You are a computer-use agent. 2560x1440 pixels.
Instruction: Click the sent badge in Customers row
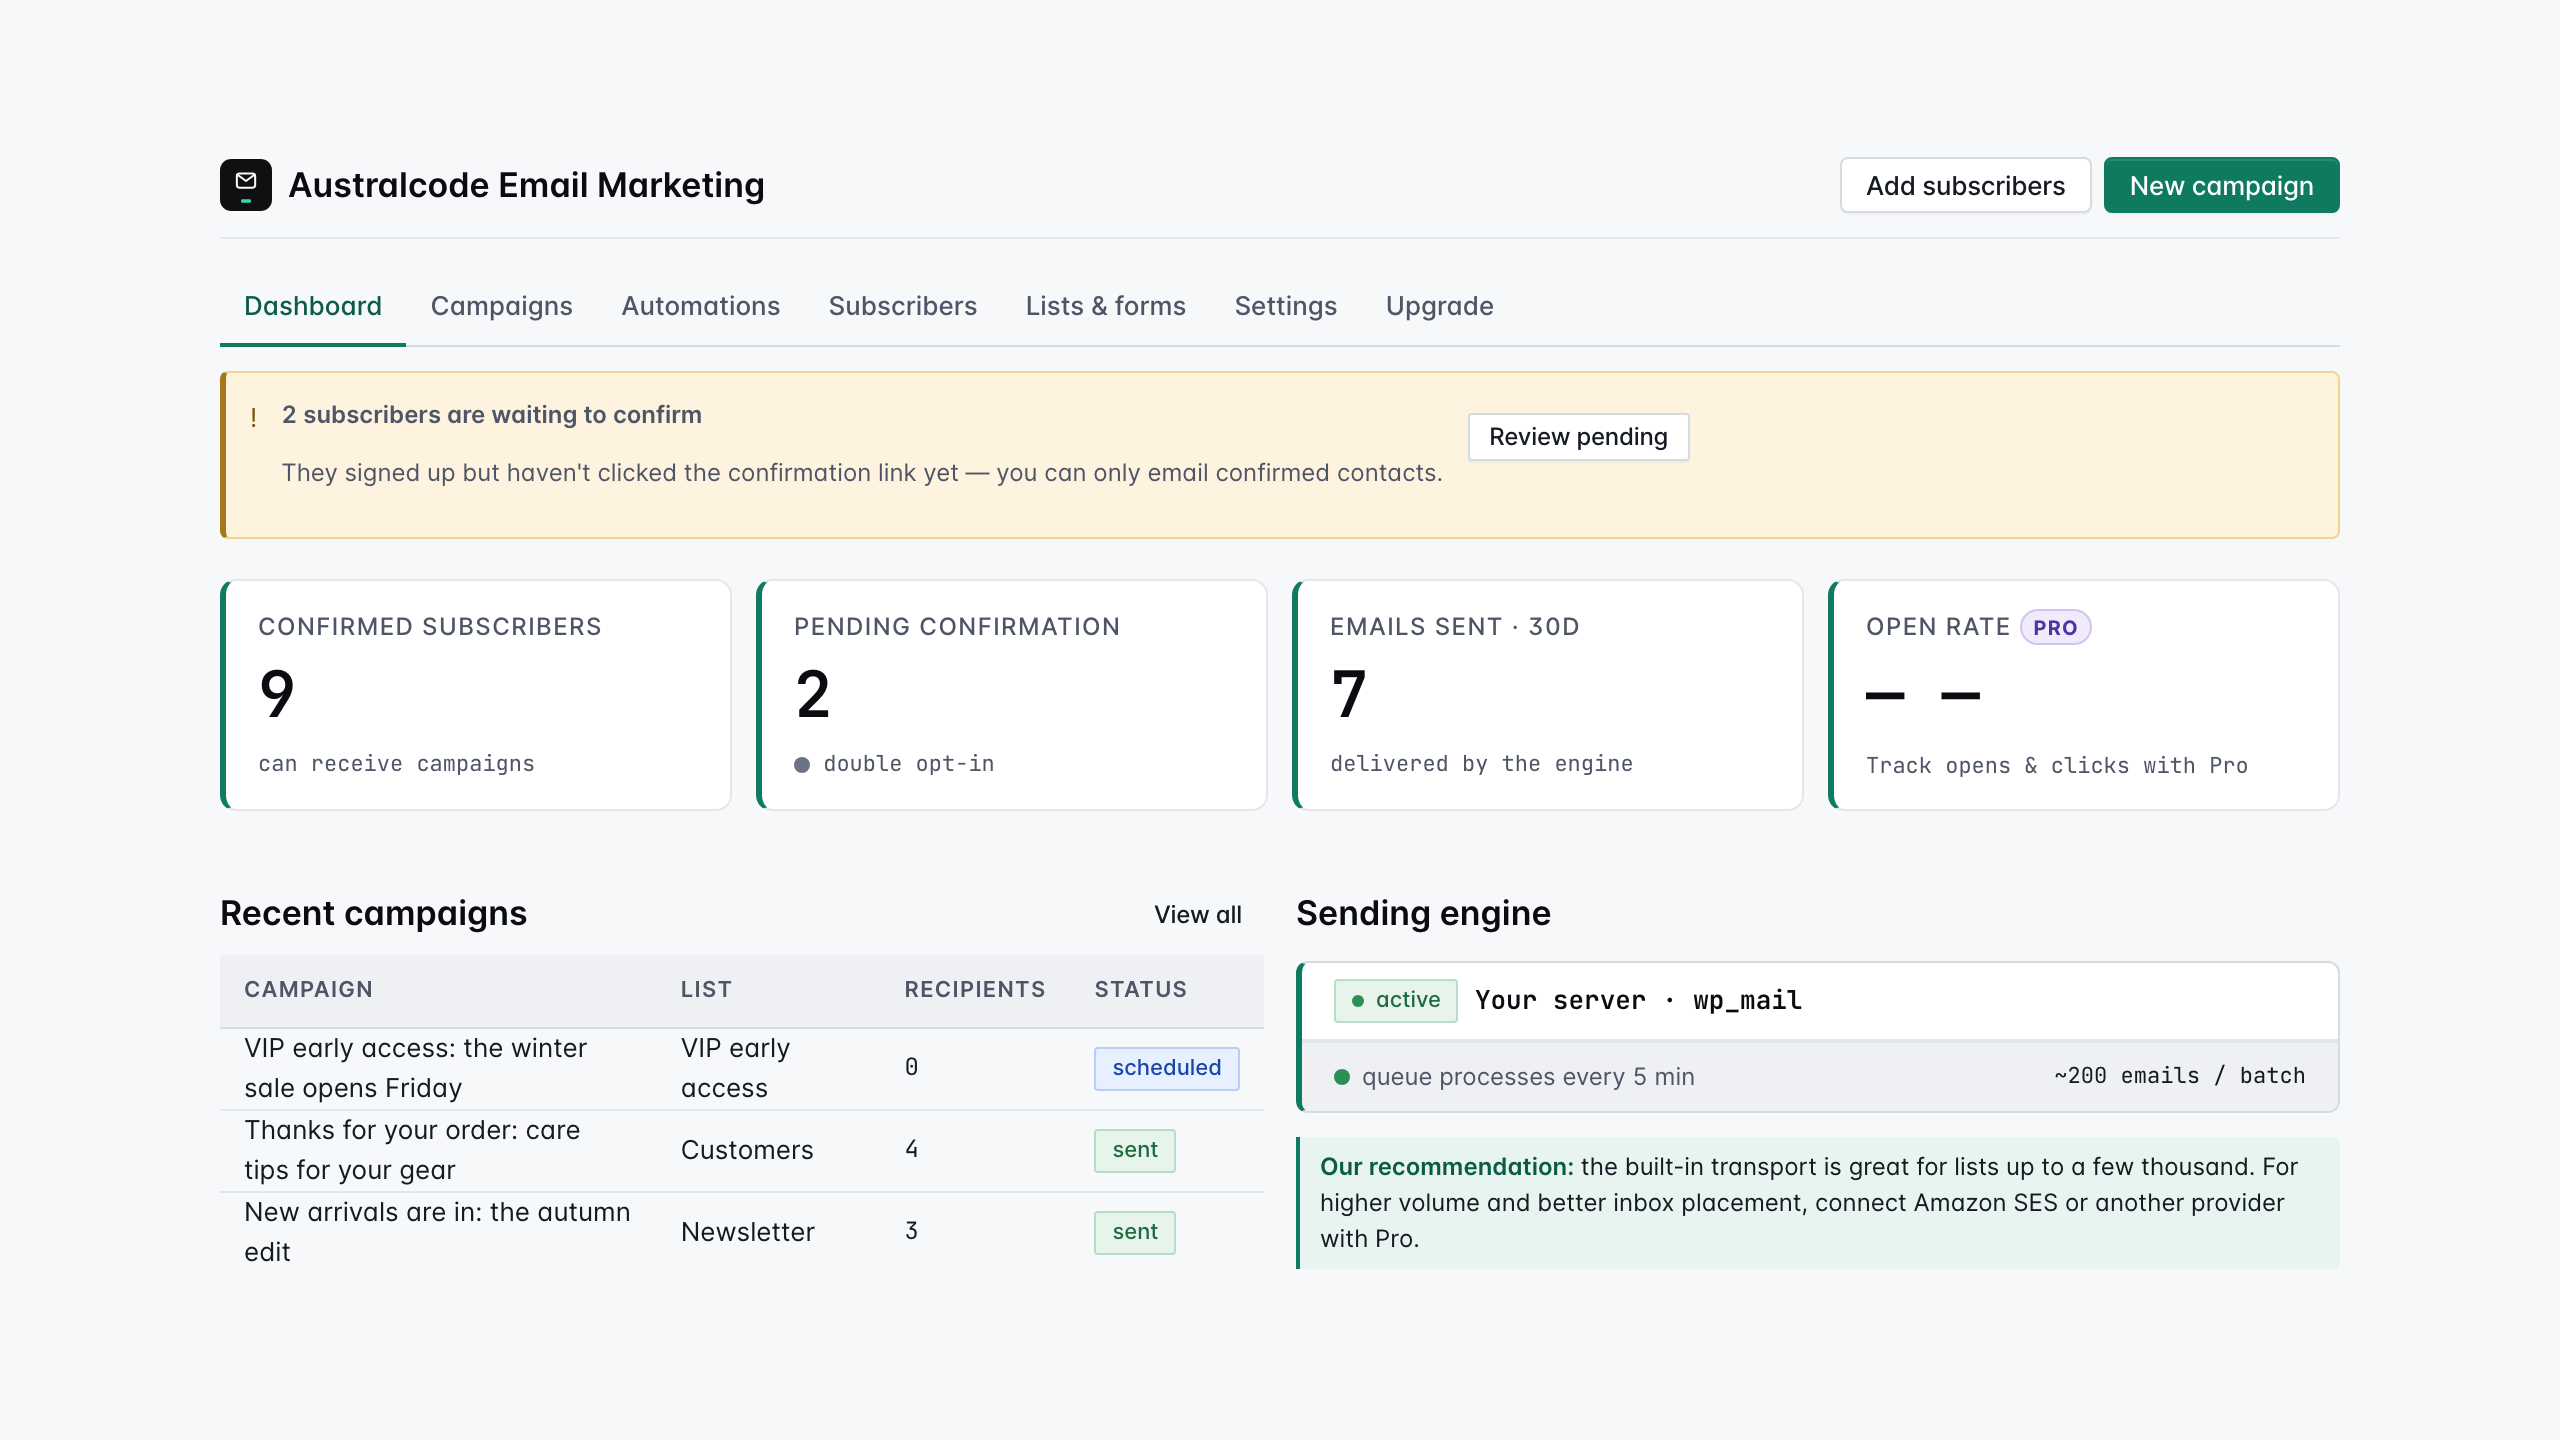(1135, 1150)
